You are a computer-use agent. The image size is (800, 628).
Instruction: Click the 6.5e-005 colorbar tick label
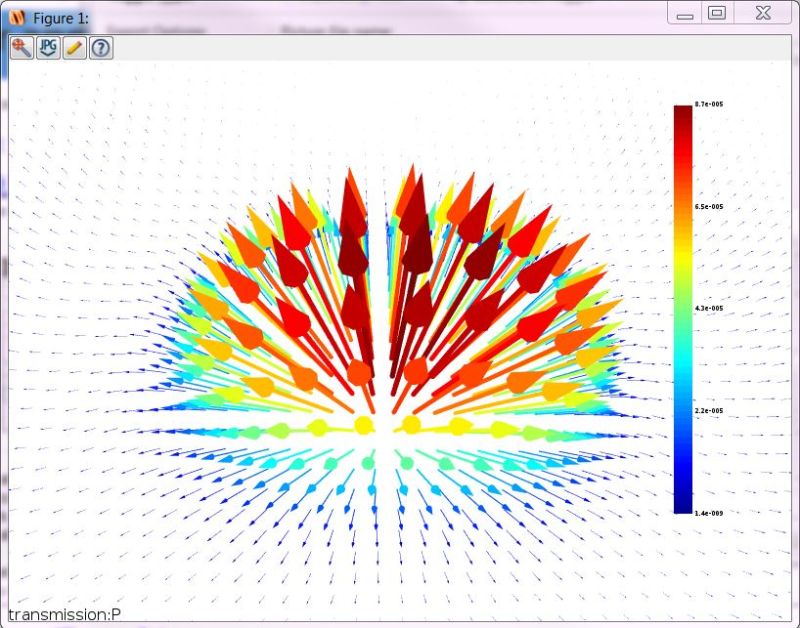click(712, 207)
